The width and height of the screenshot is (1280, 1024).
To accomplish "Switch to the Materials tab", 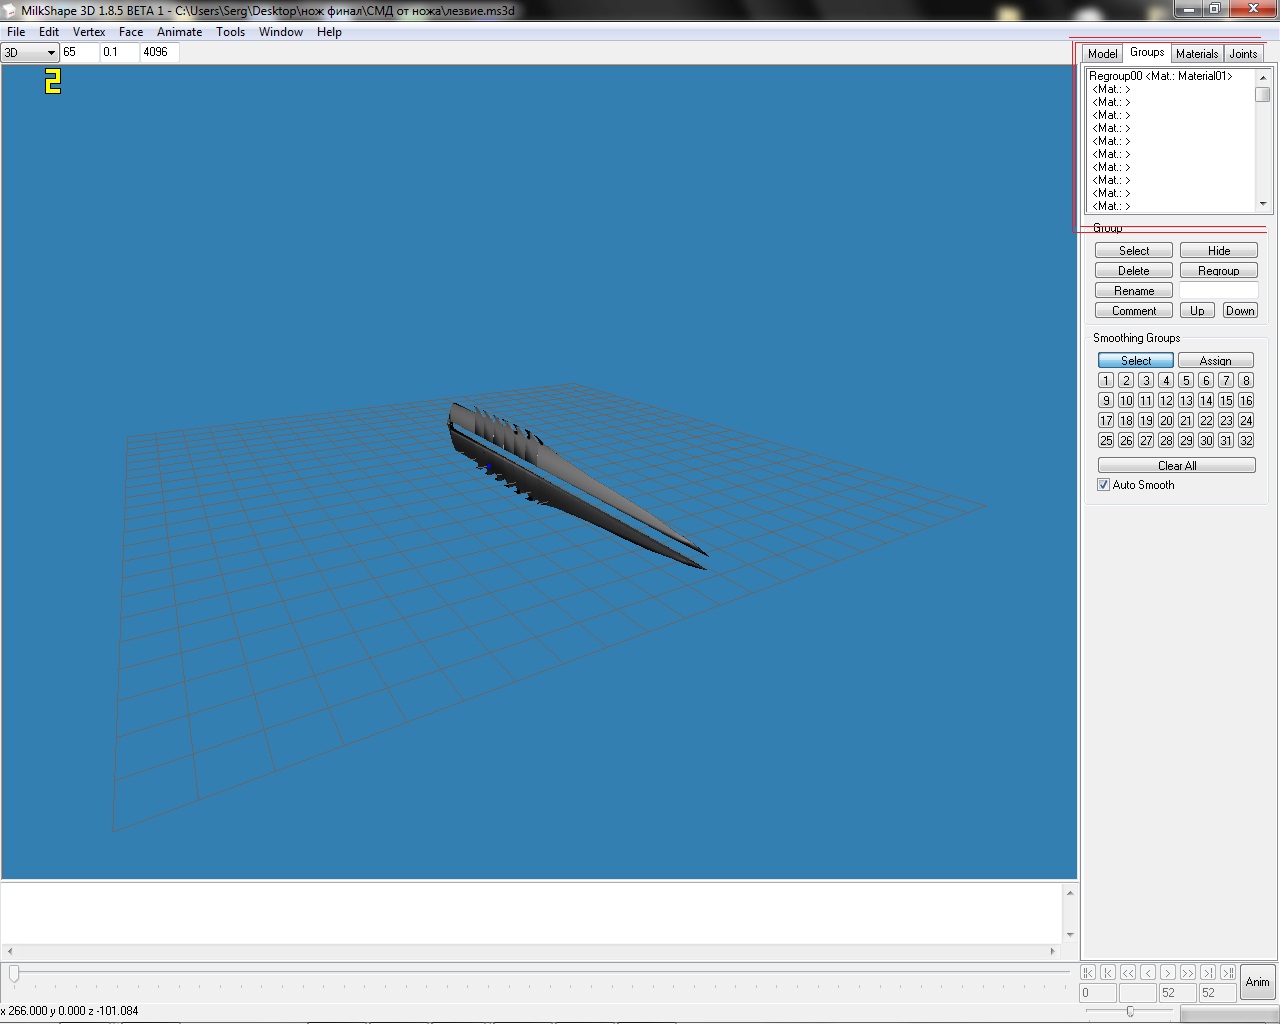I will pos(1197,54).
